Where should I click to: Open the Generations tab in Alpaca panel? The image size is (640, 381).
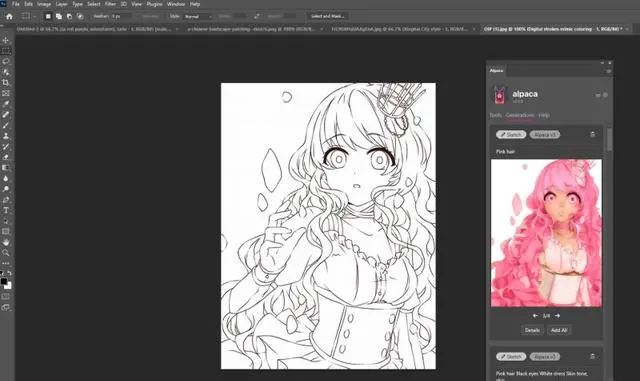coord(520,115)
